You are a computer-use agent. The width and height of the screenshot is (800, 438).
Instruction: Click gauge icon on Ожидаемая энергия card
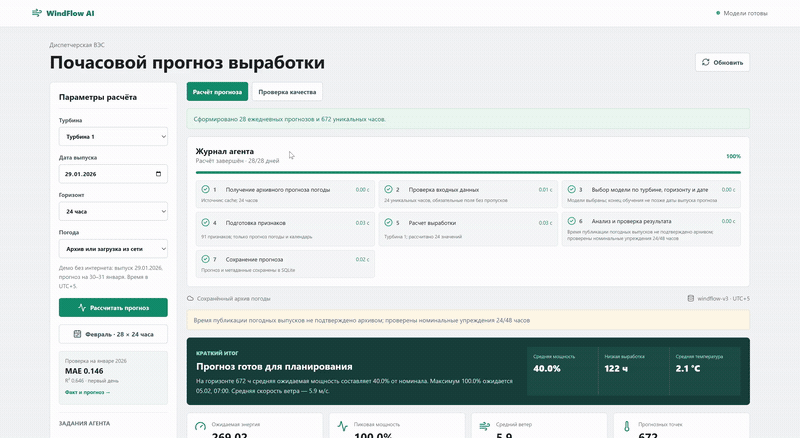200,426
